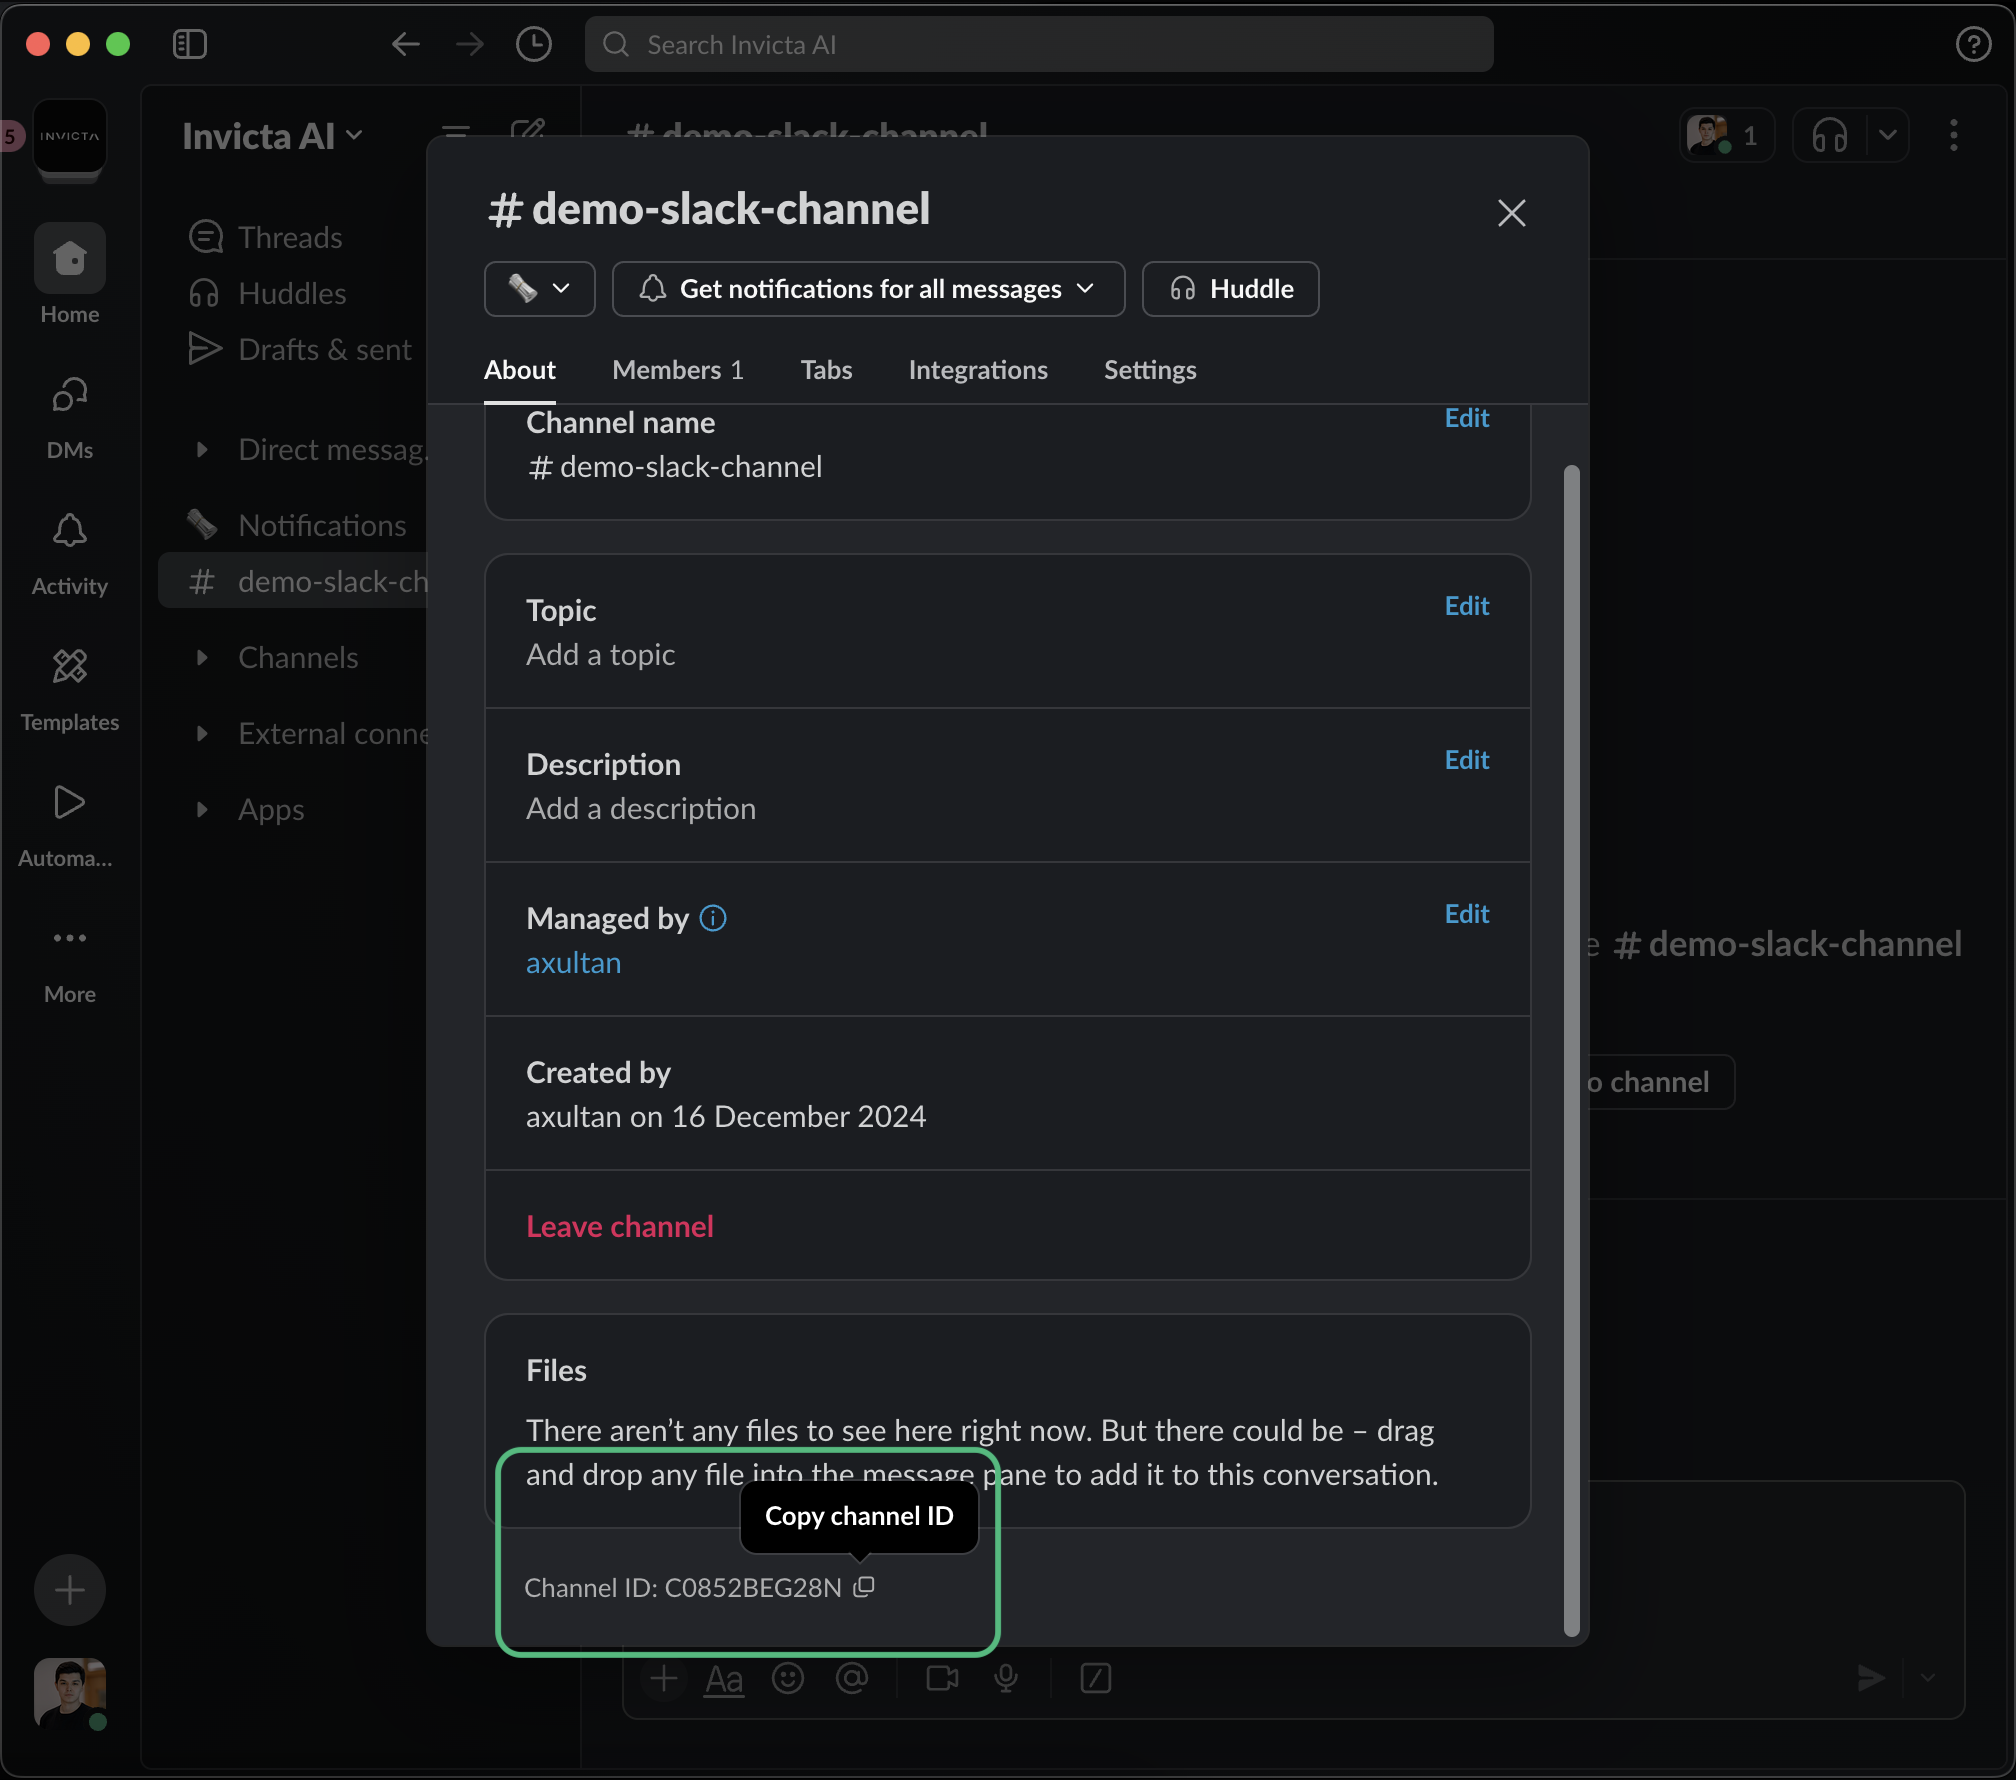2016x1780 pixels.
Task: Open the emoji picker in the message composer
Action: click(x=788, y=1678)
